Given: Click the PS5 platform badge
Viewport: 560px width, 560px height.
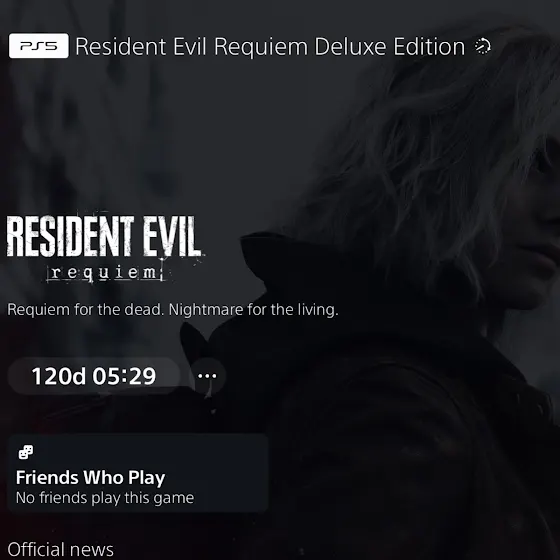Looking at the screenshot, I should coord(39,46).
